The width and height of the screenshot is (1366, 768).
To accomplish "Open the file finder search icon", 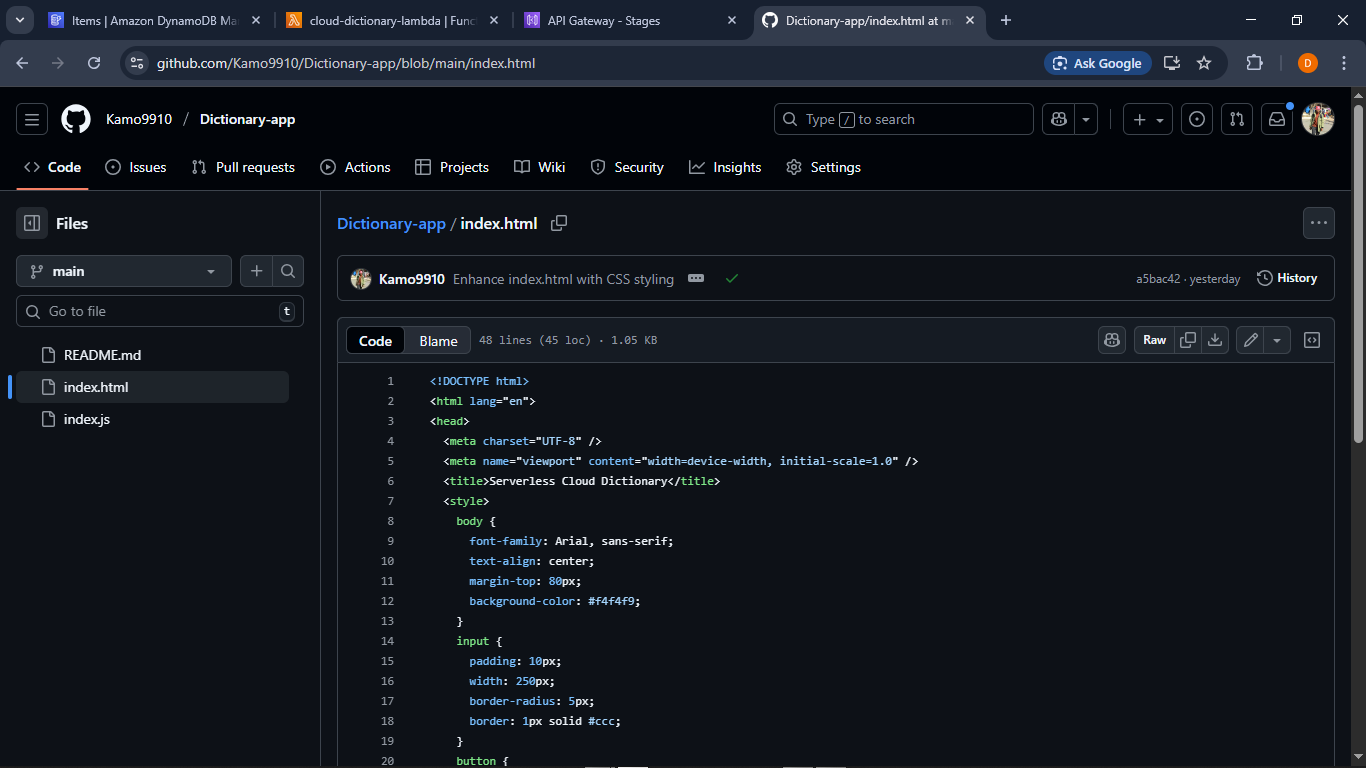I will pos(287,271).
